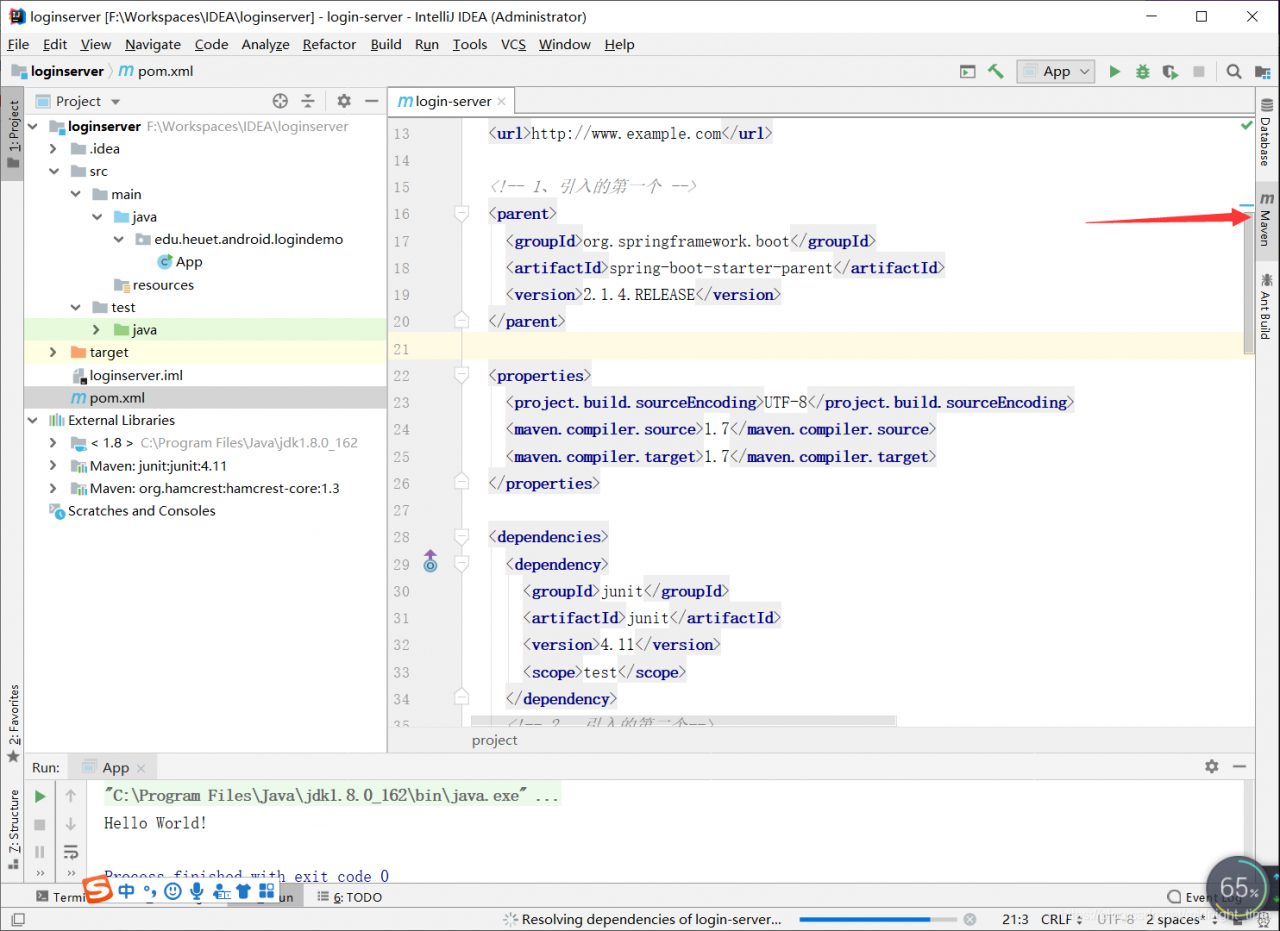1280x931 pixels.
Task: Collapse the main folder
Action: (x=75, y=195)
